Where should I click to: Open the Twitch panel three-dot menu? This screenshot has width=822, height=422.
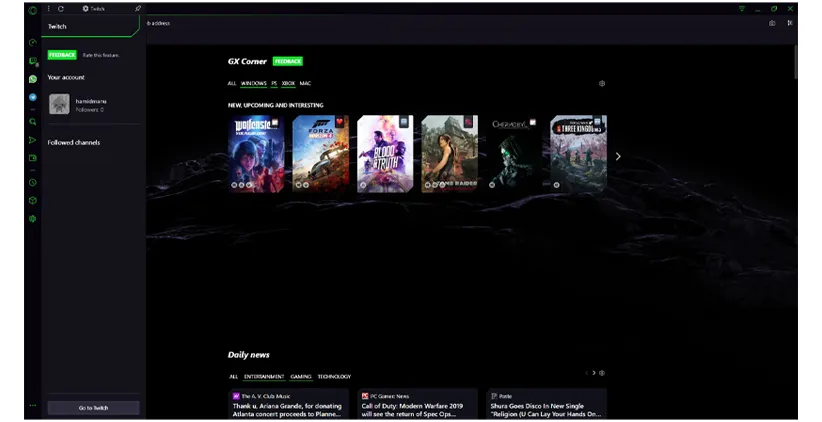coord(48,8)
